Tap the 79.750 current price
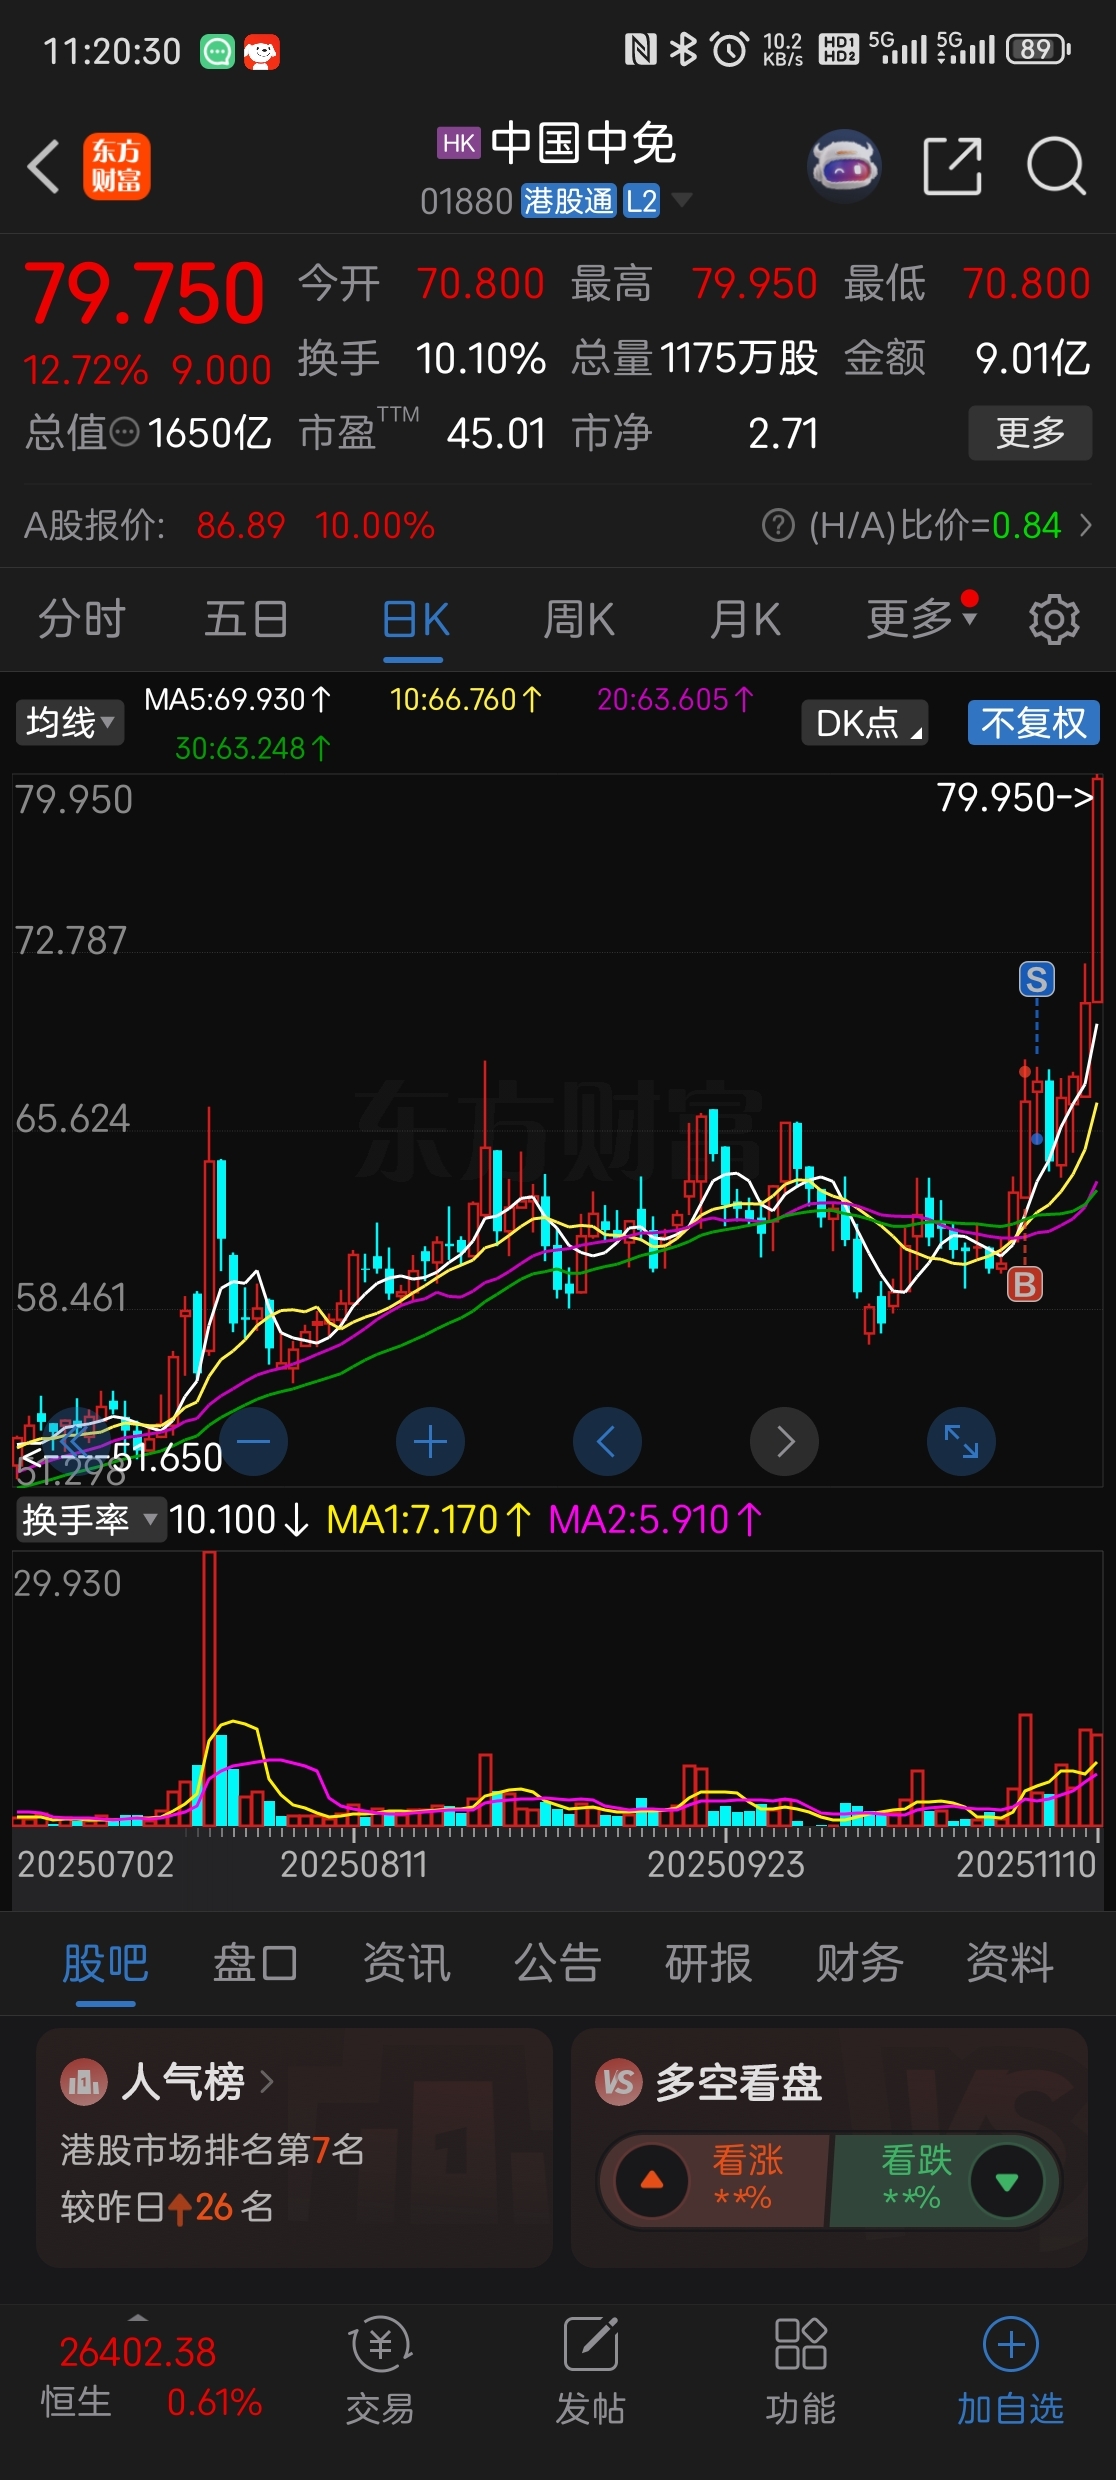Screen dimensions: 1116x2480 coord(144,294)
